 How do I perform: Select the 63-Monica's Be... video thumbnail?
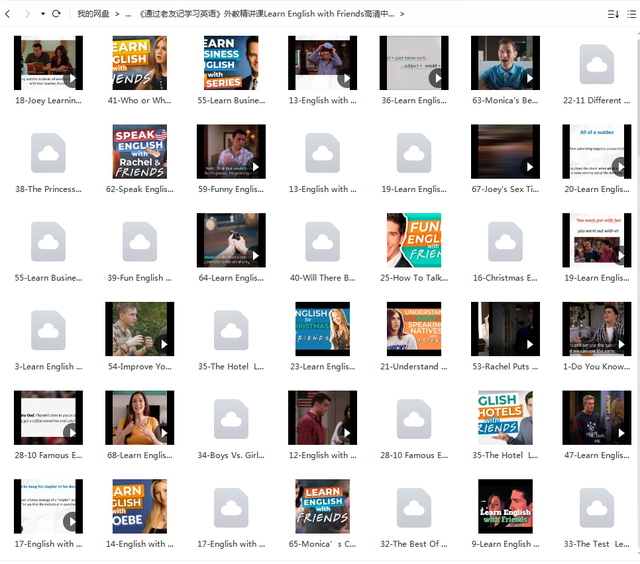505,63
